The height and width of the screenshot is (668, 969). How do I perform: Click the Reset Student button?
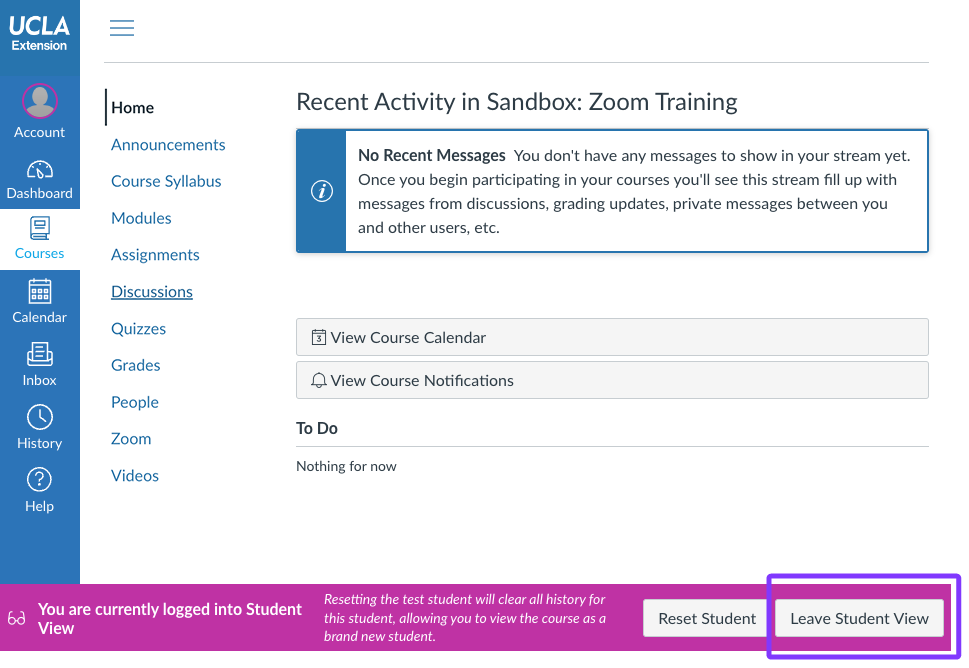tap(707, 618)
